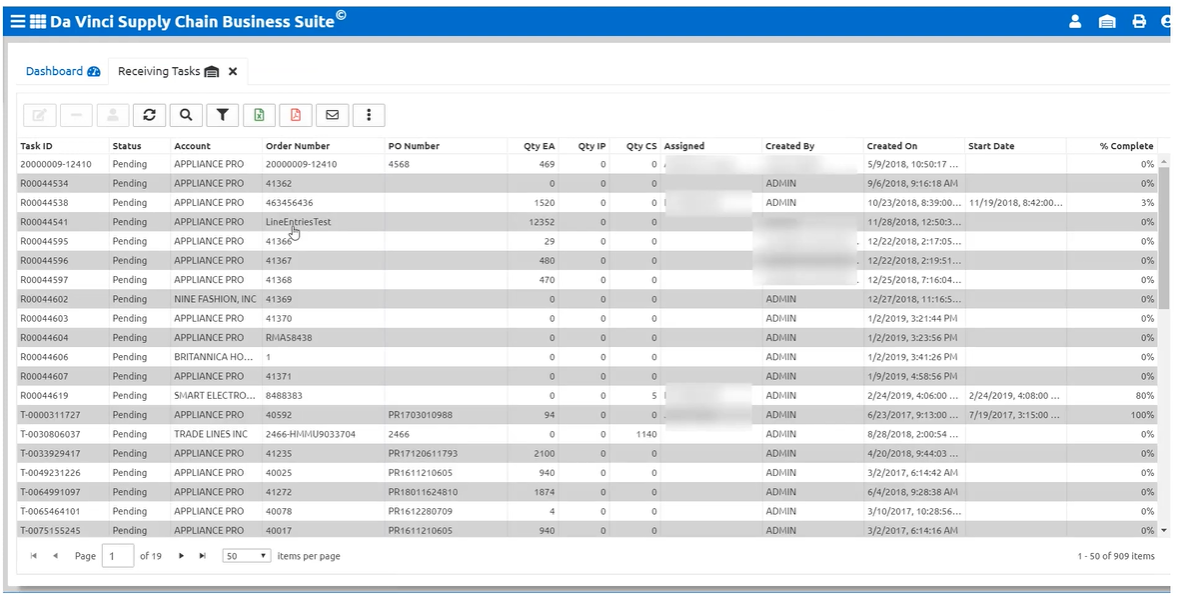Screen dimensions: 1177x598
Task: Open search with the magnifier icon
Action: (186, 115)
